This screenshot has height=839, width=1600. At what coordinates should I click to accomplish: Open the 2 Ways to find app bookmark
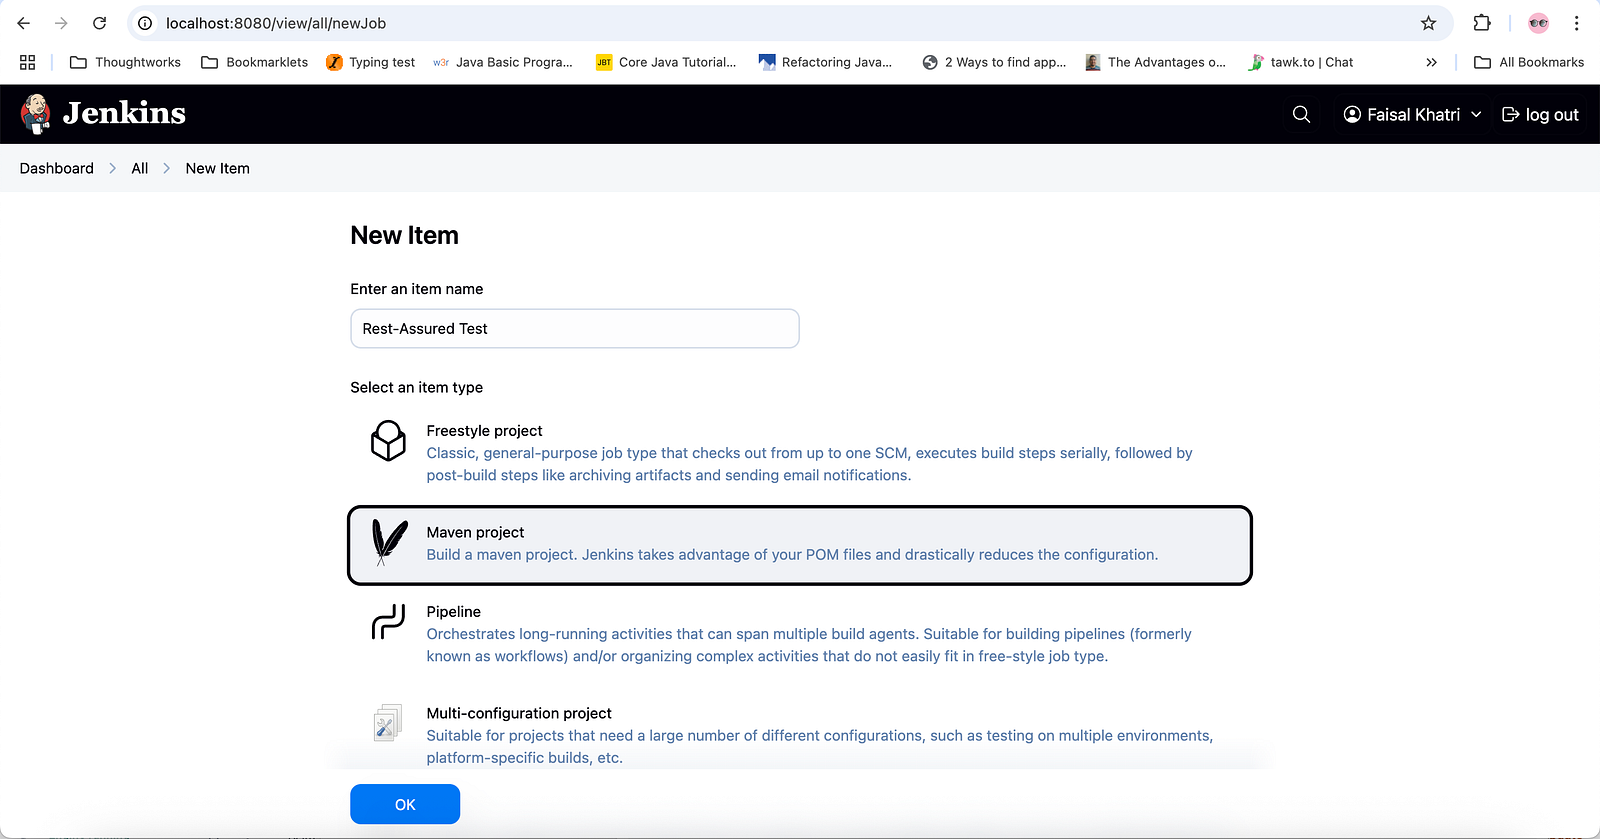(x=994, y=62)
